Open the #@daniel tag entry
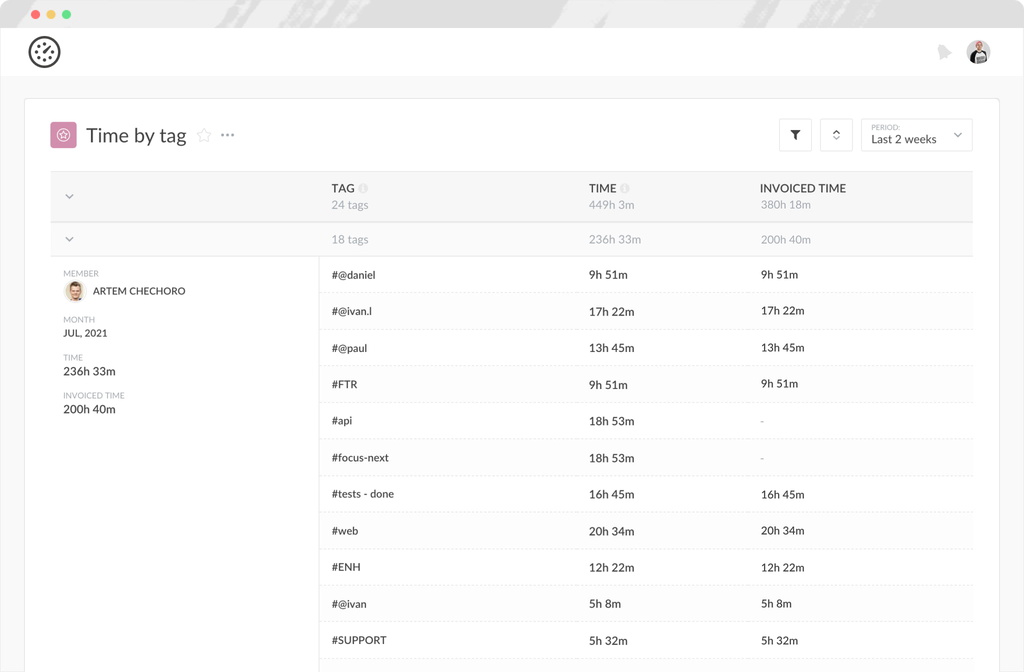1024x672 pixels. tap(353, 274)
